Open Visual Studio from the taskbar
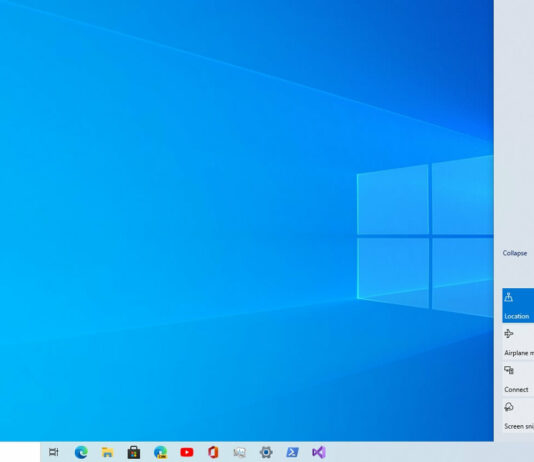The height and width of the screenshot is (462, 534). pos(319,452)
